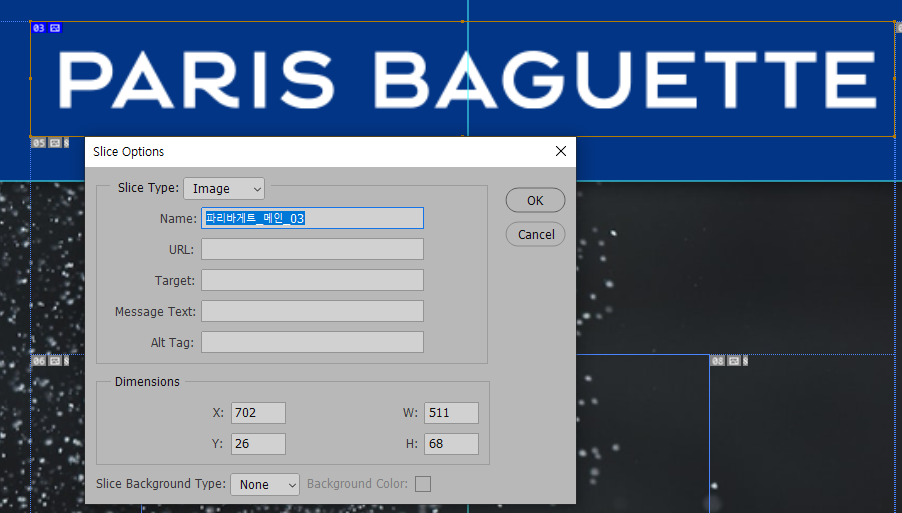Click the Name input field
902x513 pixels.
point(312,219)
